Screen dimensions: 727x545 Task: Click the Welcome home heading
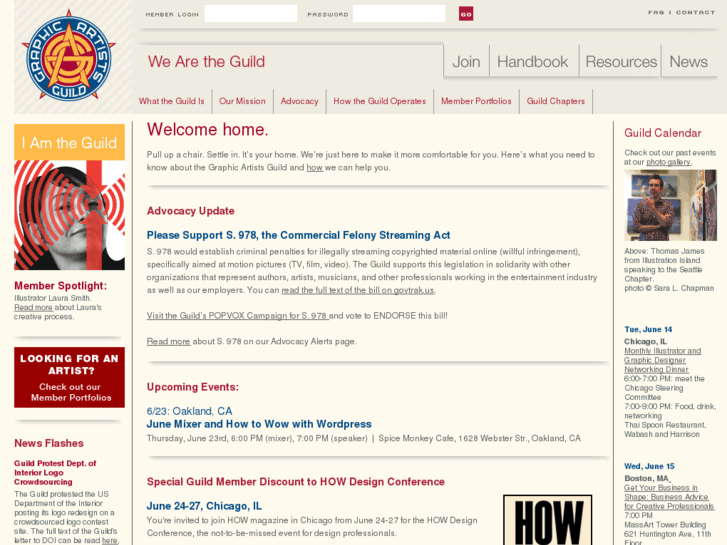tap(207, 129)
